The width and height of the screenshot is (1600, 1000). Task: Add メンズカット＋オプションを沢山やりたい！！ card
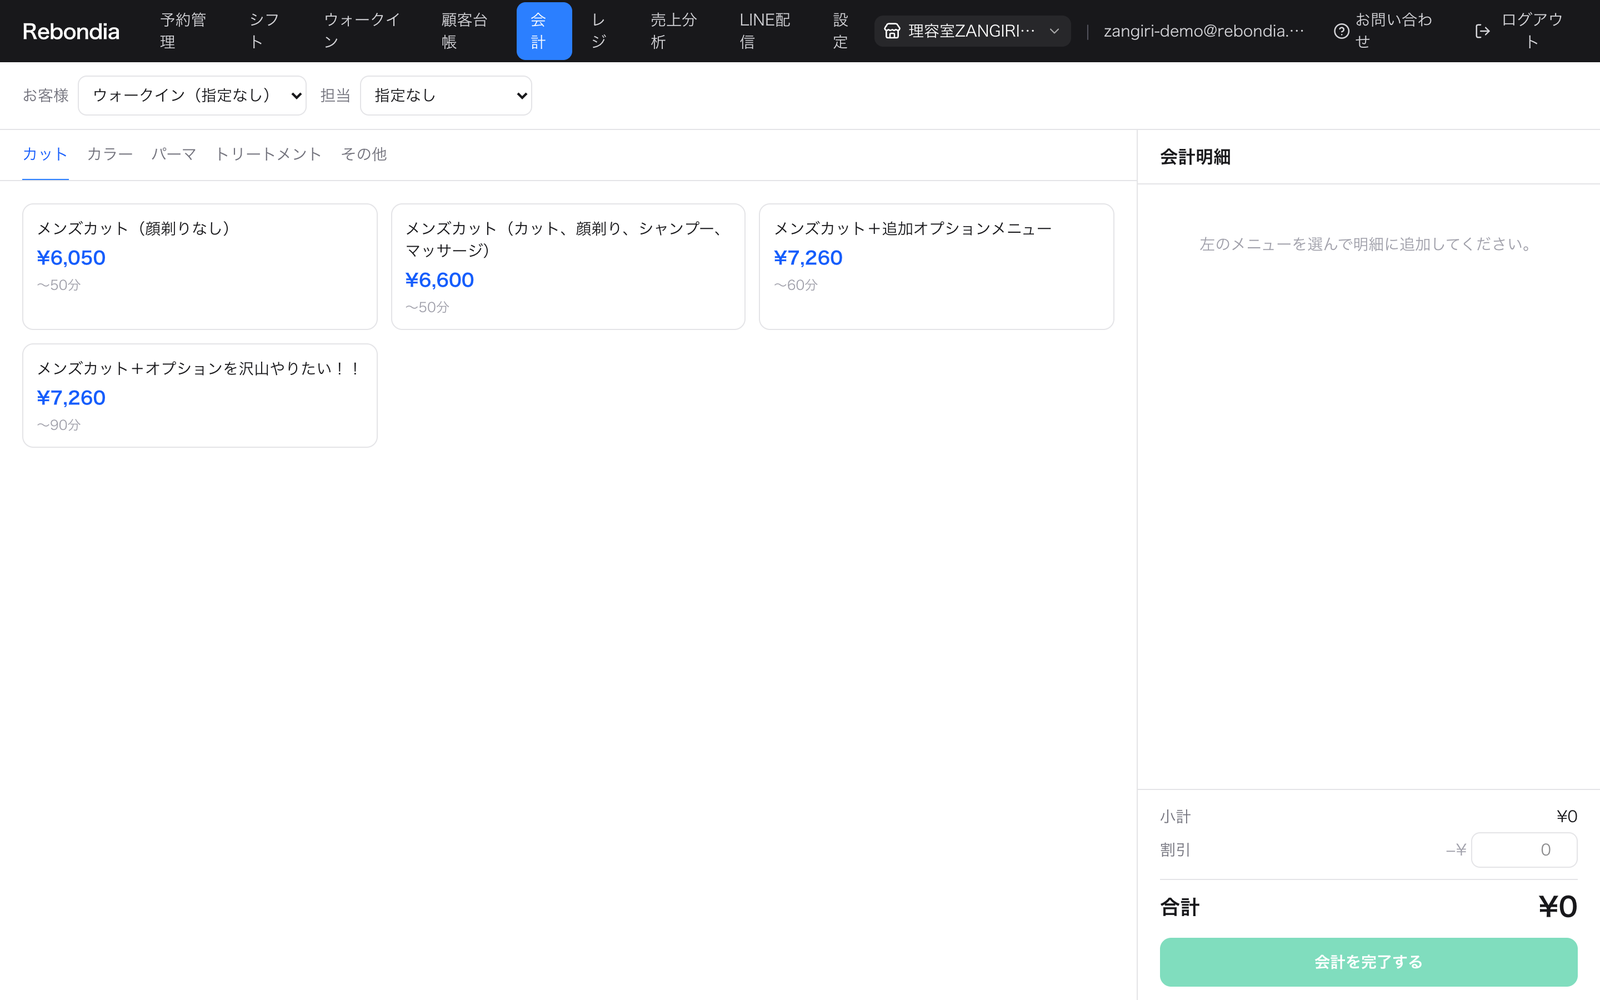pyautogui.click(x=200, y=395)
